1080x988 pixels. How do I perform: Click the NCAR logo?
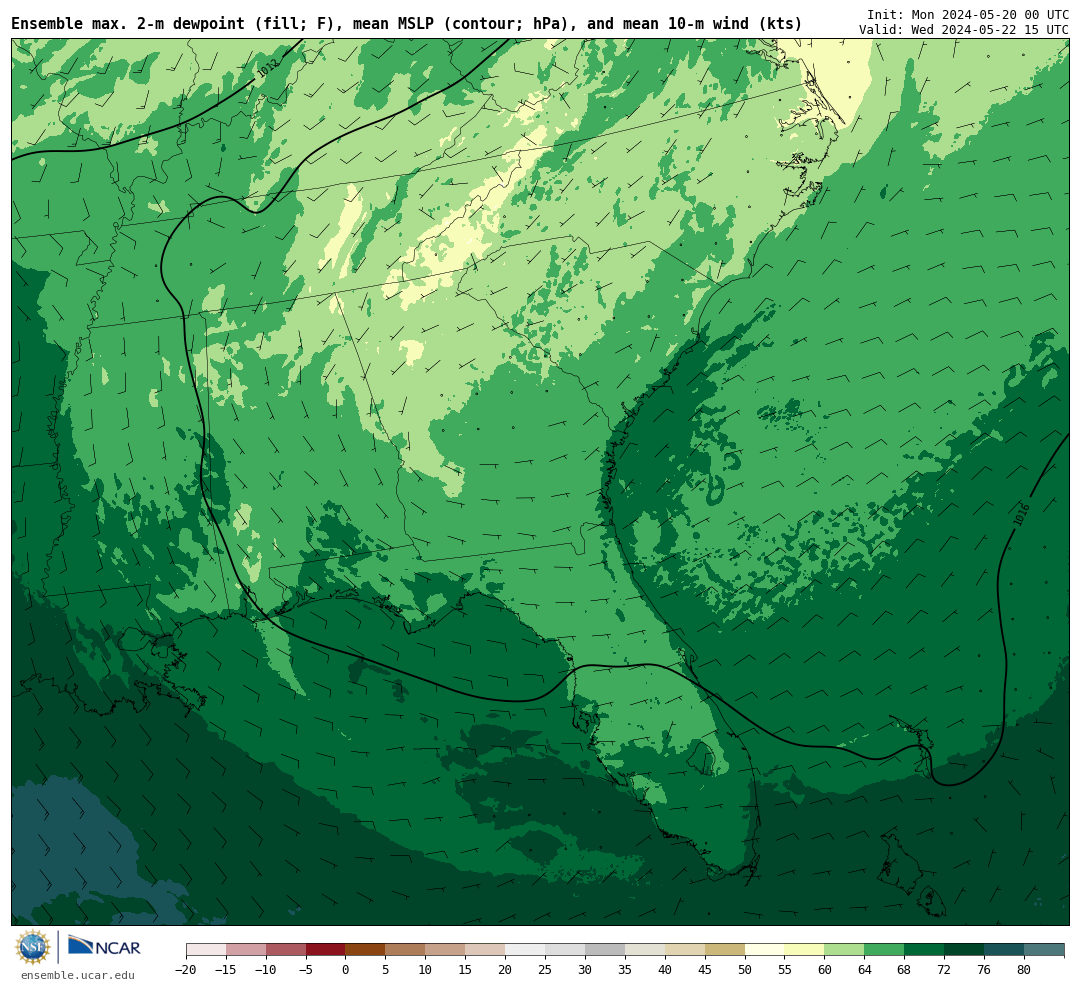coord(105,947)
